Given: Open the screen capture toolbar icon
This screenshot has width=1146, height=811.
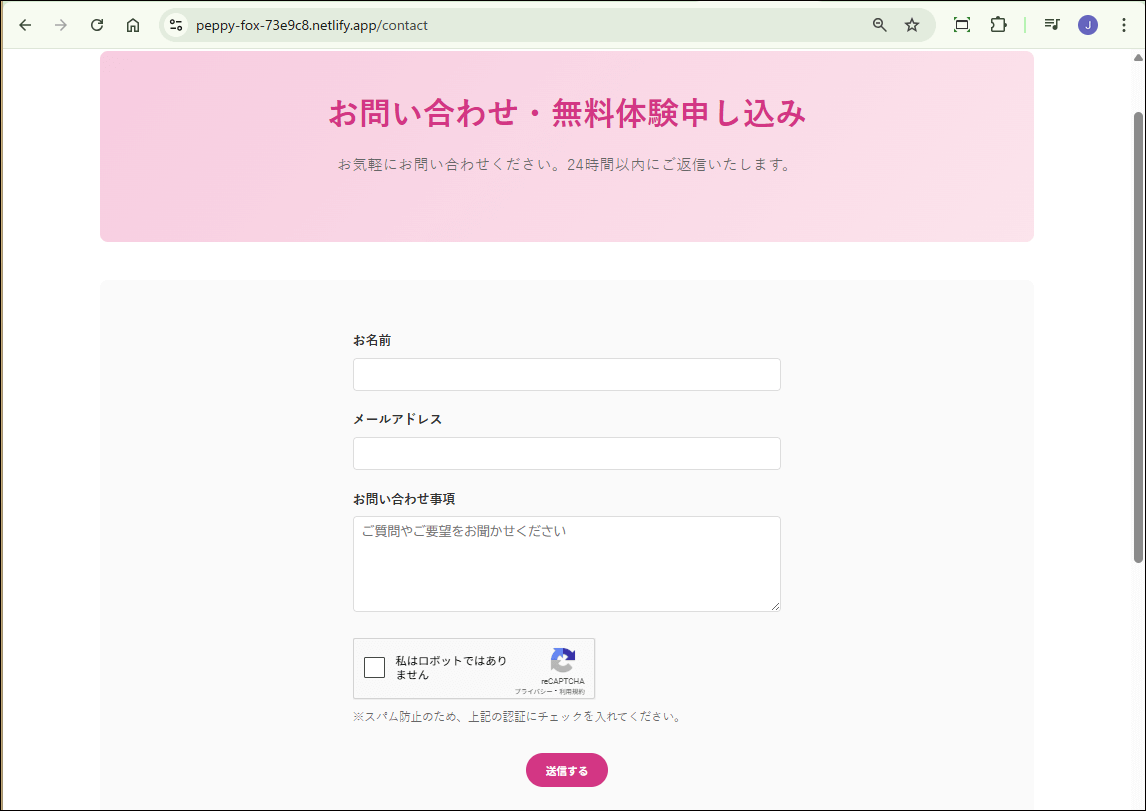Looking at the screenshot, I should coord(961,25).
